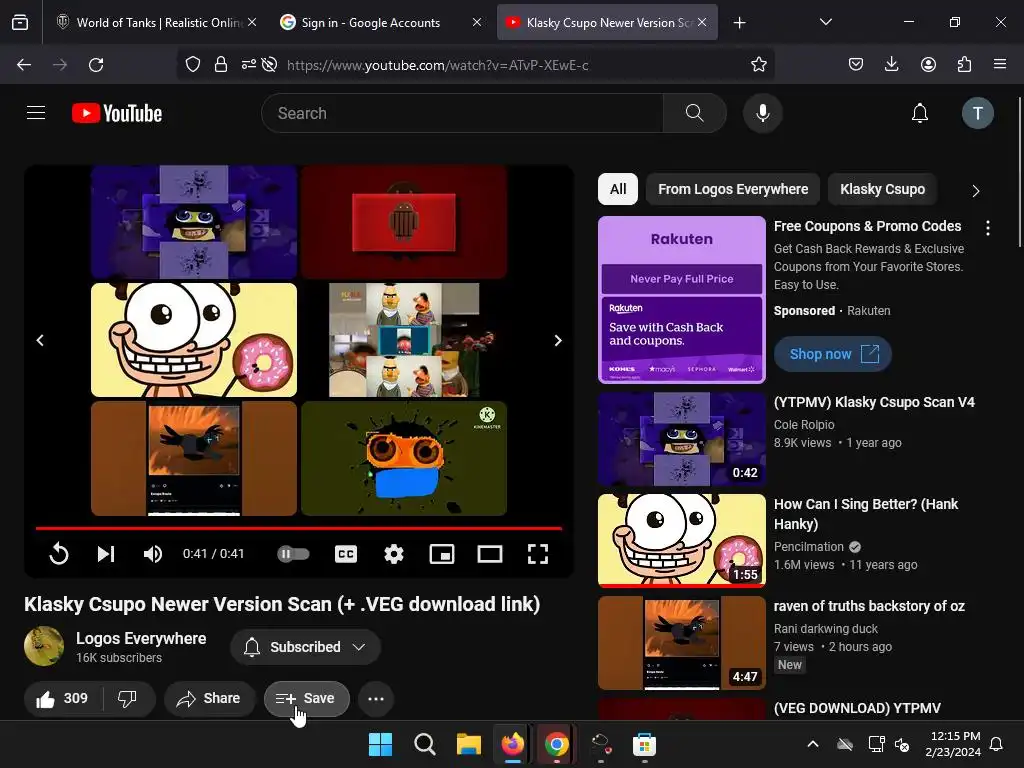Screen dimensions: 1024x768
Task: Click Shop now on Rakuten ad
Action: point(833,354)
